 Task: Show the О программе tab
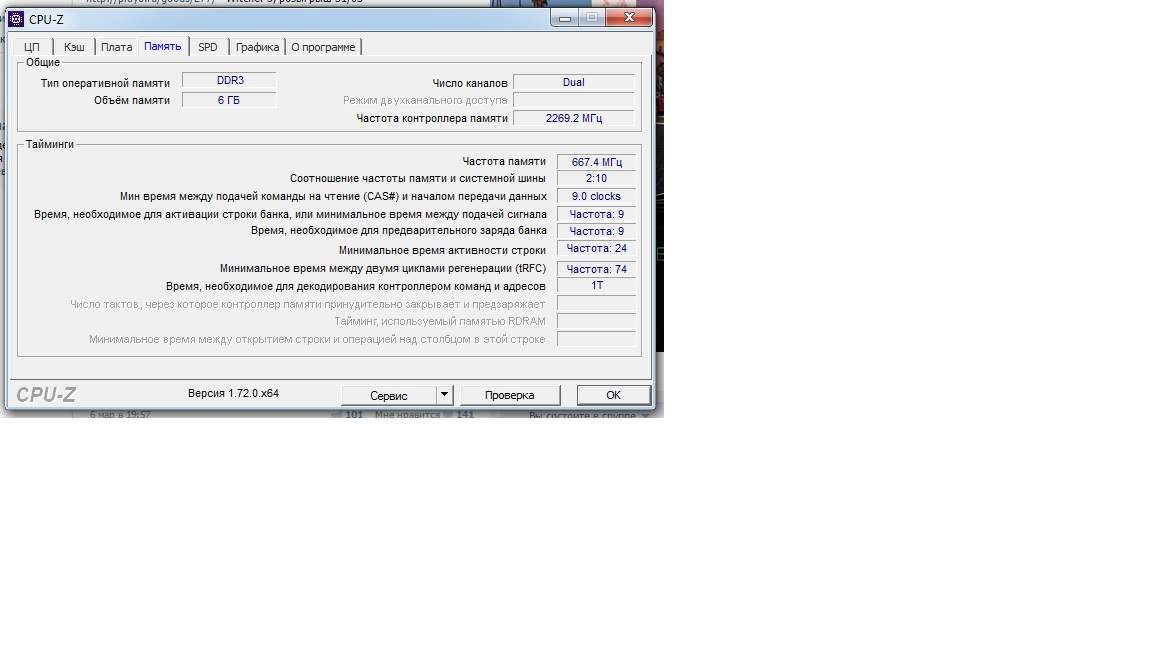tap(322, 47)
